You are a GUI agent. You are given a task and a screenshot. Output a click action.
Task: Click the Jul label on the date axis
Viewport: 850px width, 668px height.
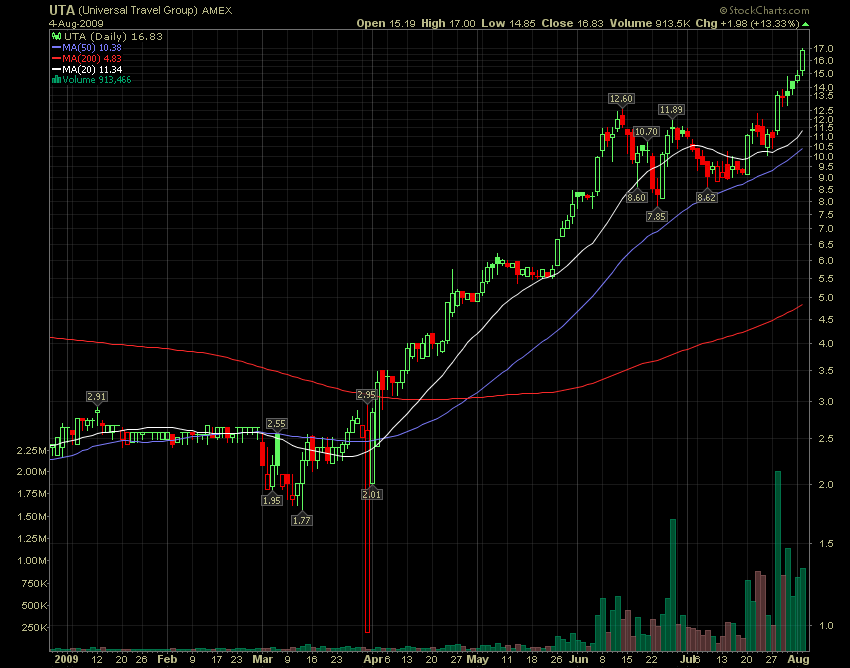click(x=688, y=659)
